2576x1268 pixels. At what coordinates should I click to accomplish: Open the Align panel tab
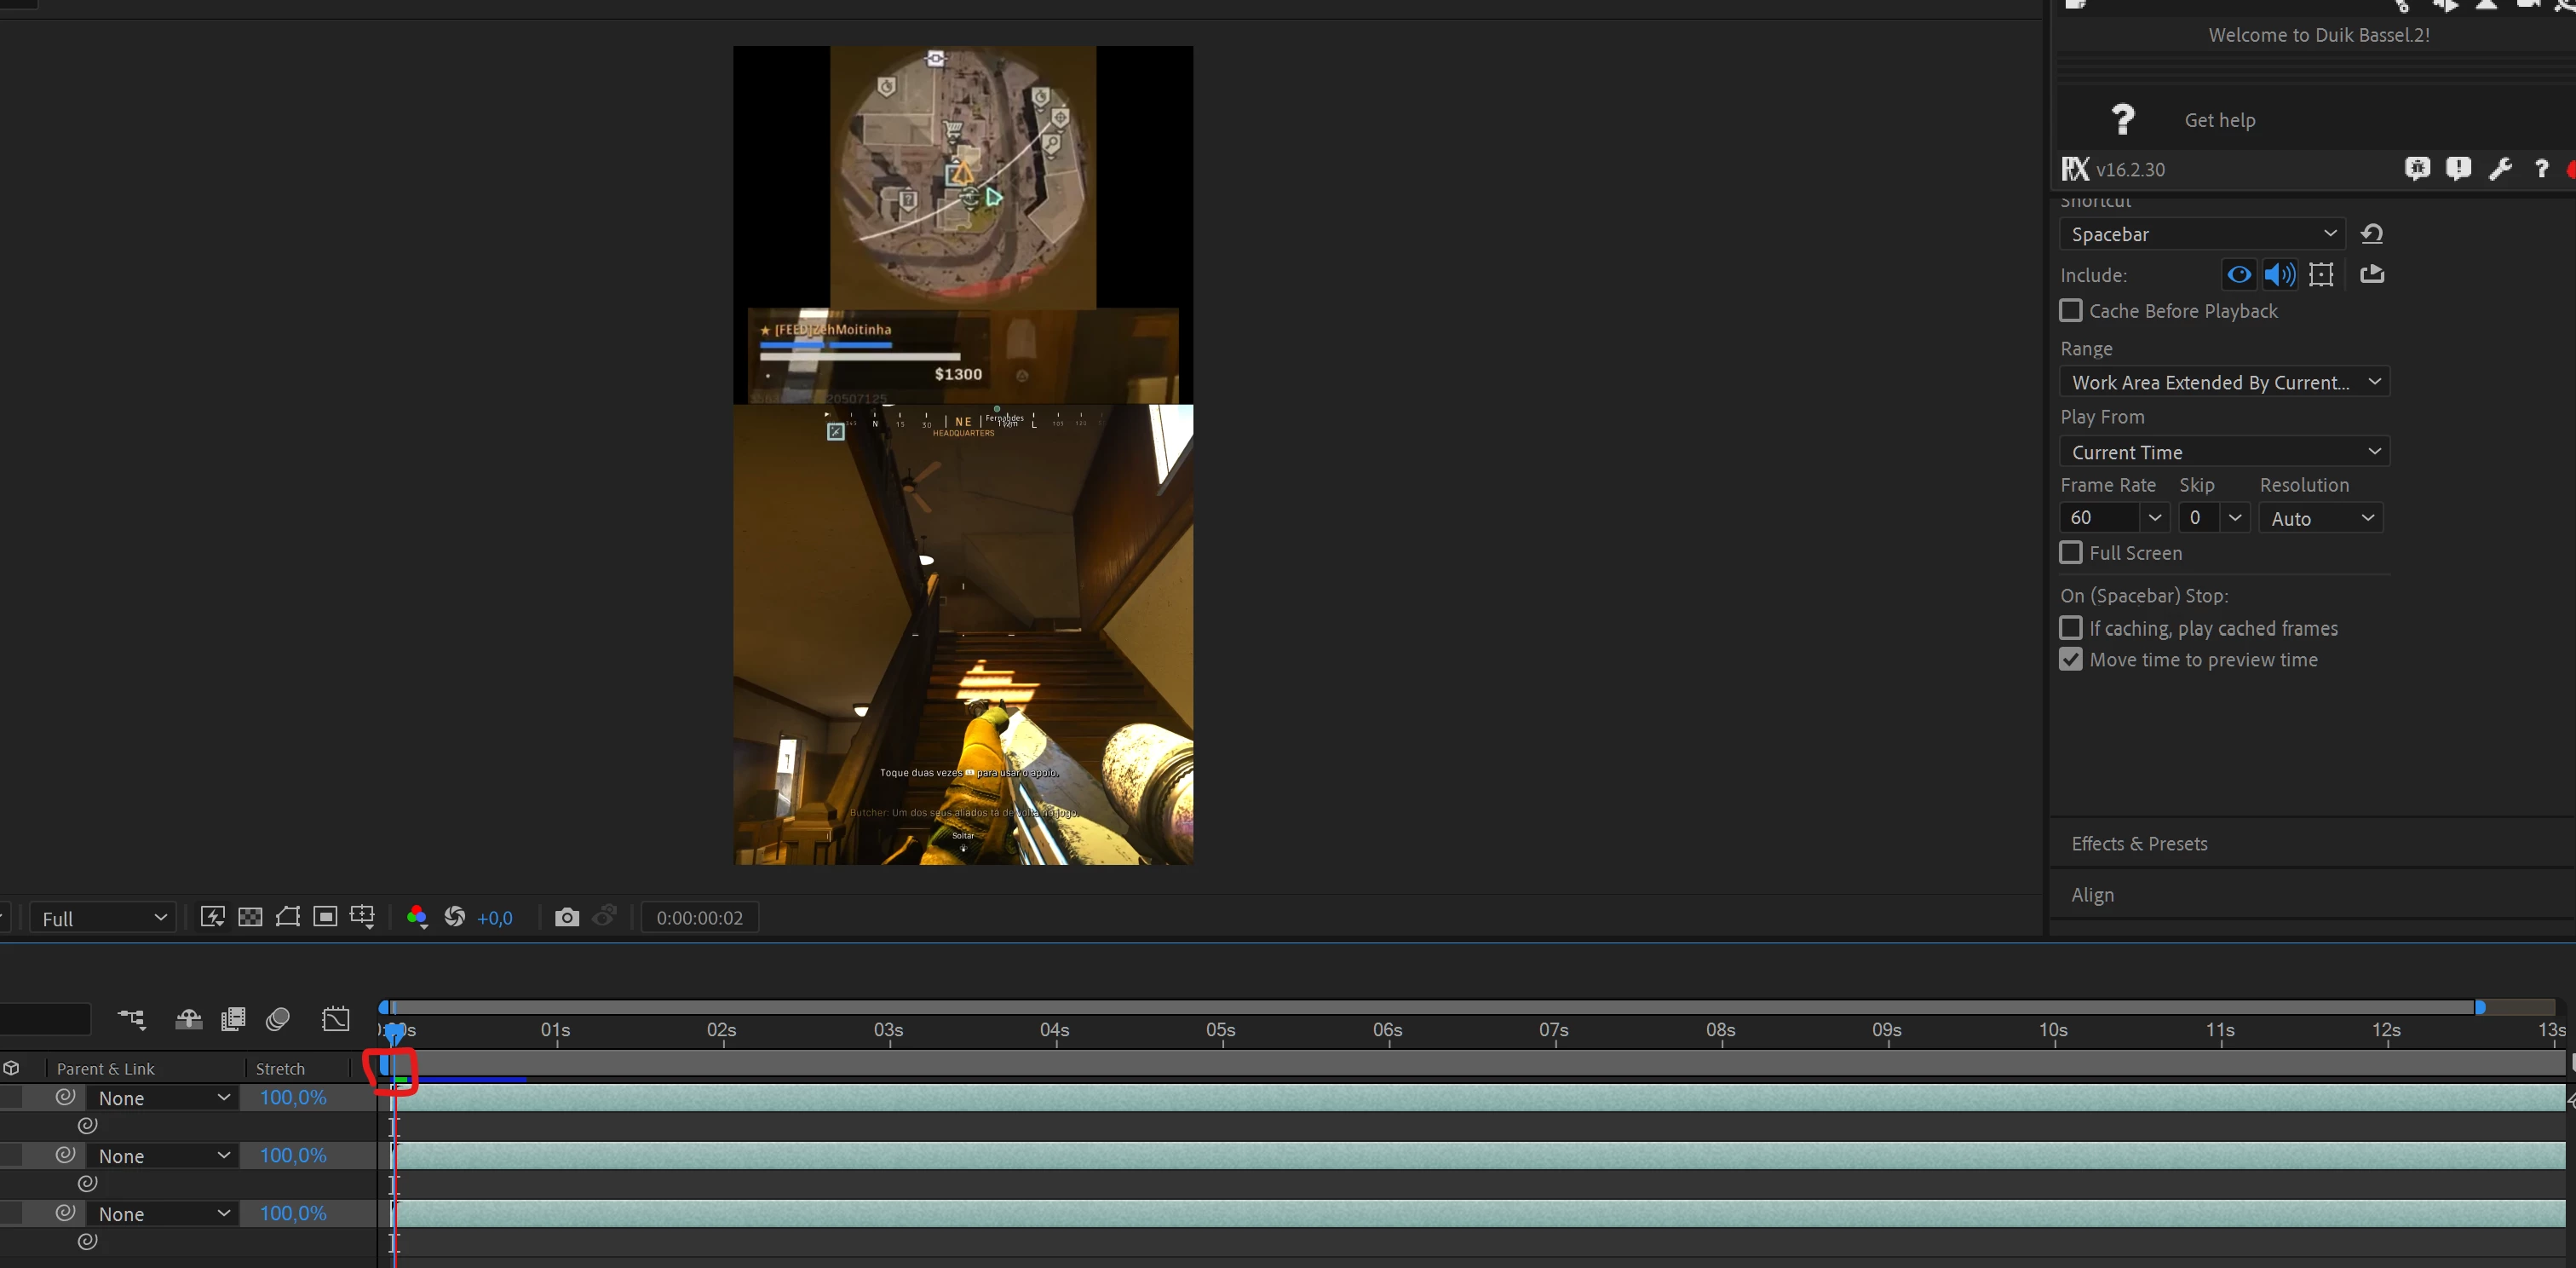2092,895
